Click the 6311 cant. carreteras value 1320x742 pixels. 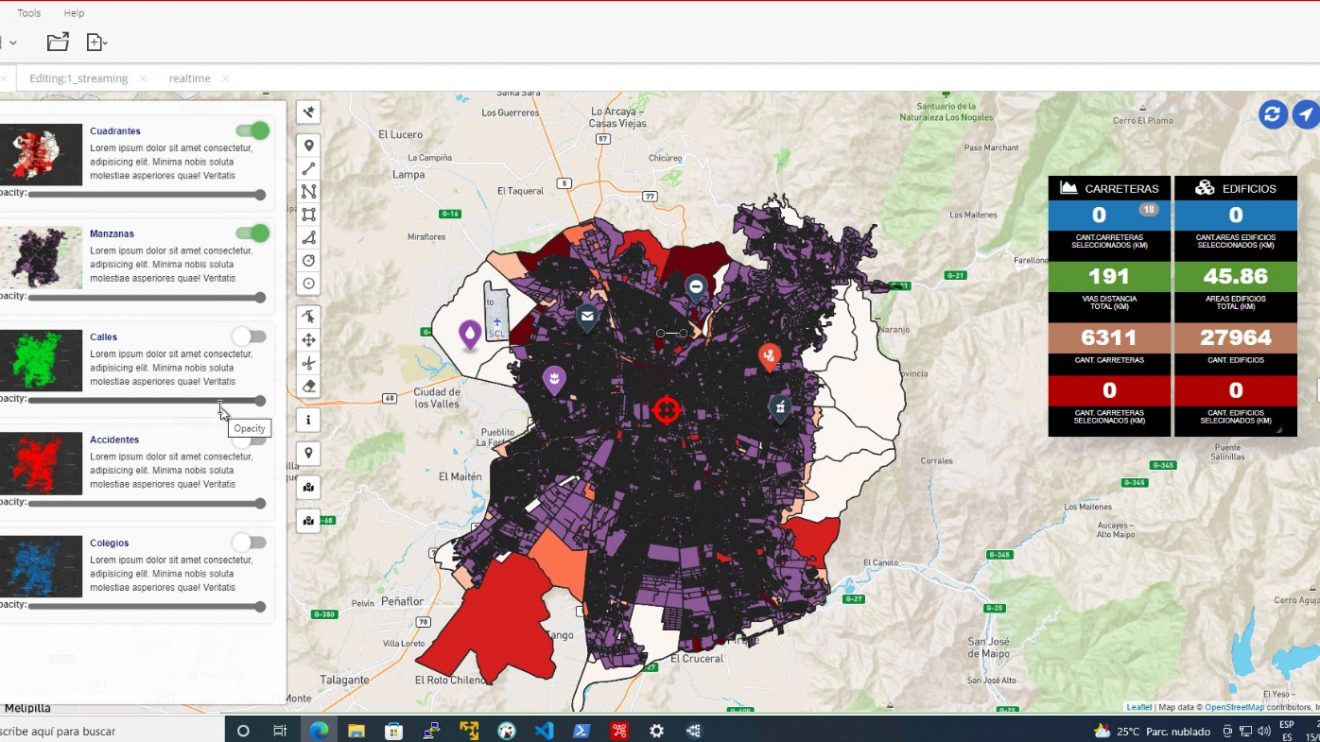(1109, 338)
